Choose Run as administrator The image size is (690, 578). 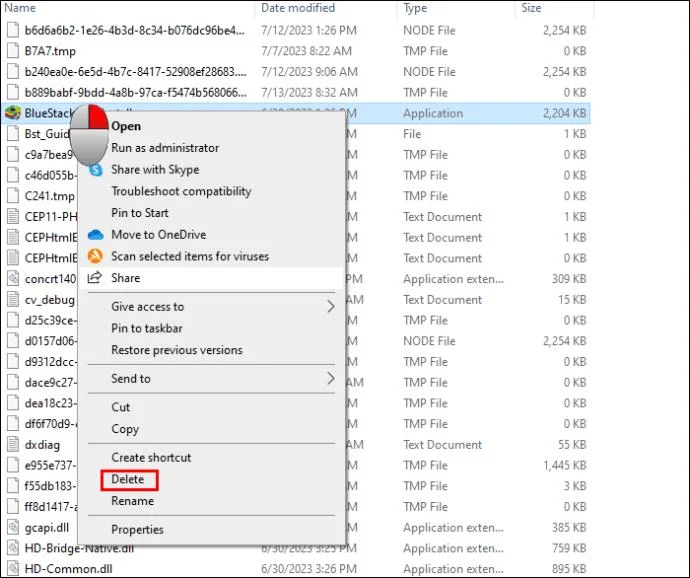165,148
